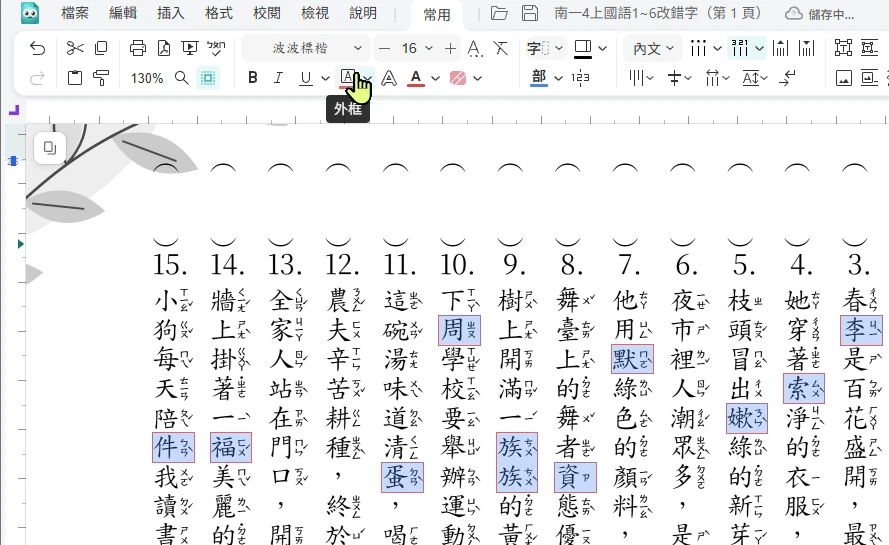
Task: Export document as PDF icon
Action: tap(164, 49)
